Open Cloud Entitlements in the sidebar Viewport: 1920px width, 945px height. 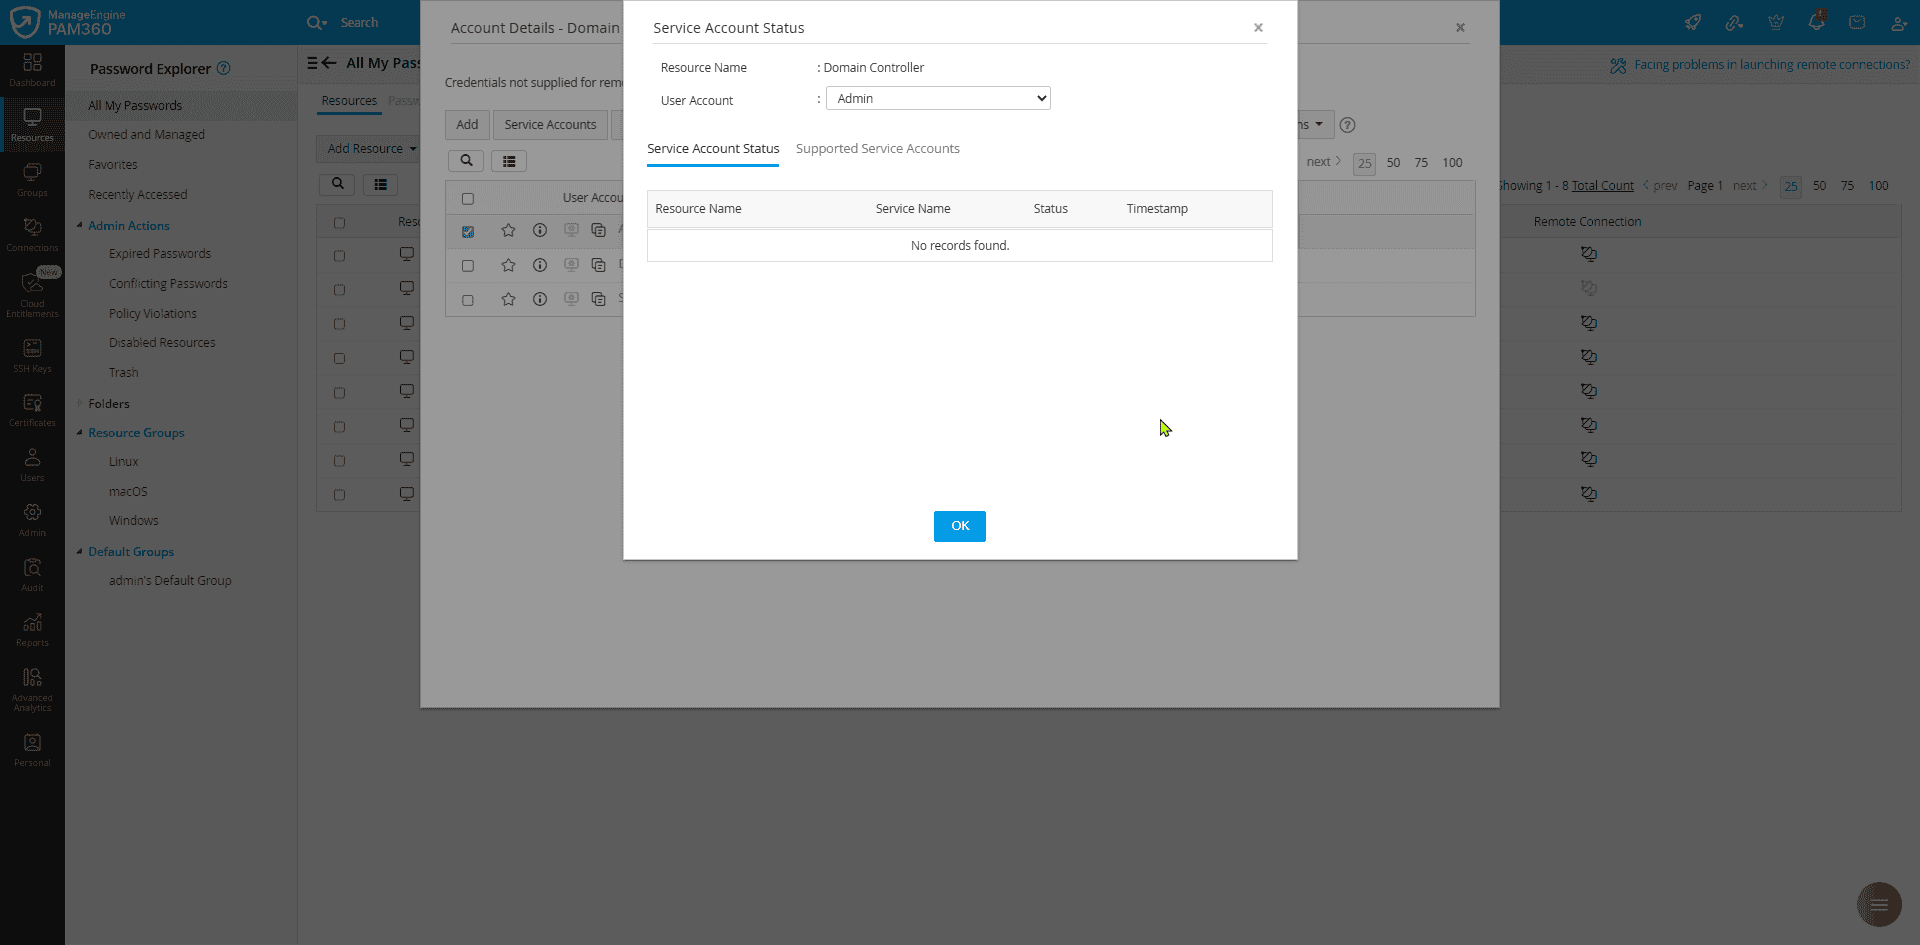[32, 290]
